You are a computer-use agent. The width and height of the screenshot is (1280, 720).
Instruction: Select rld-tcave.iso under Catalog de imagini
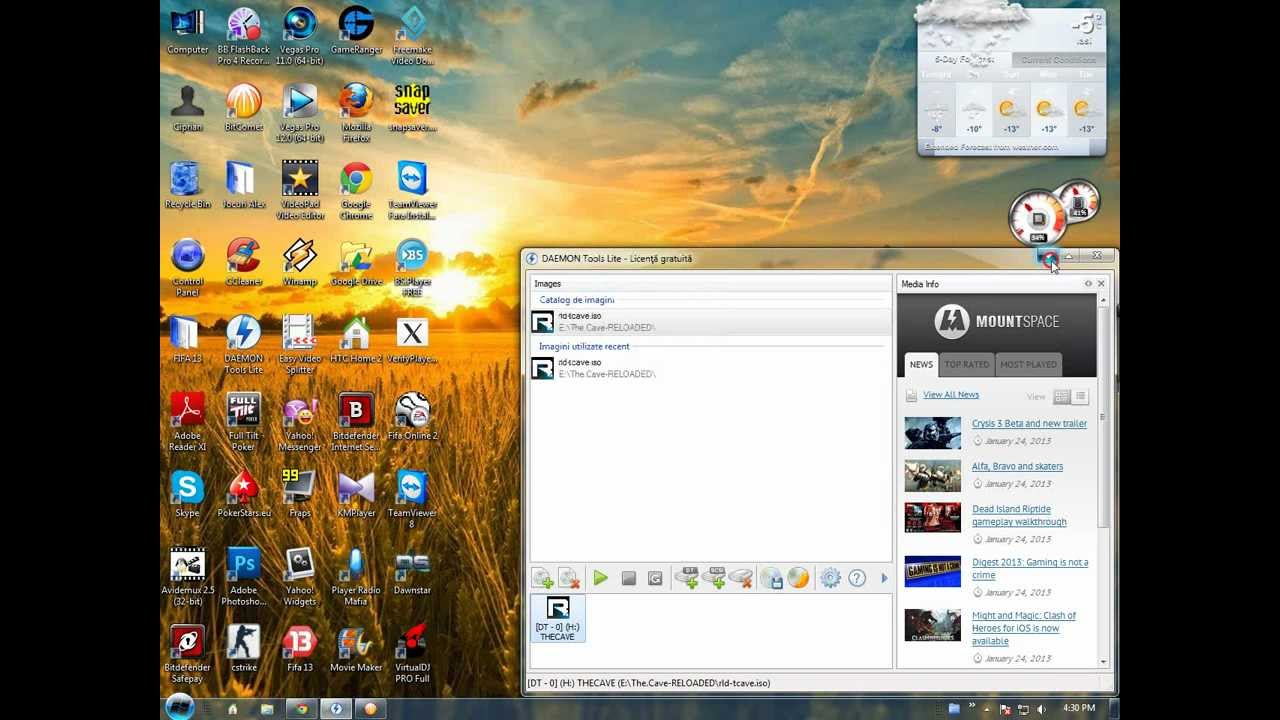click(x=710, y=321)
